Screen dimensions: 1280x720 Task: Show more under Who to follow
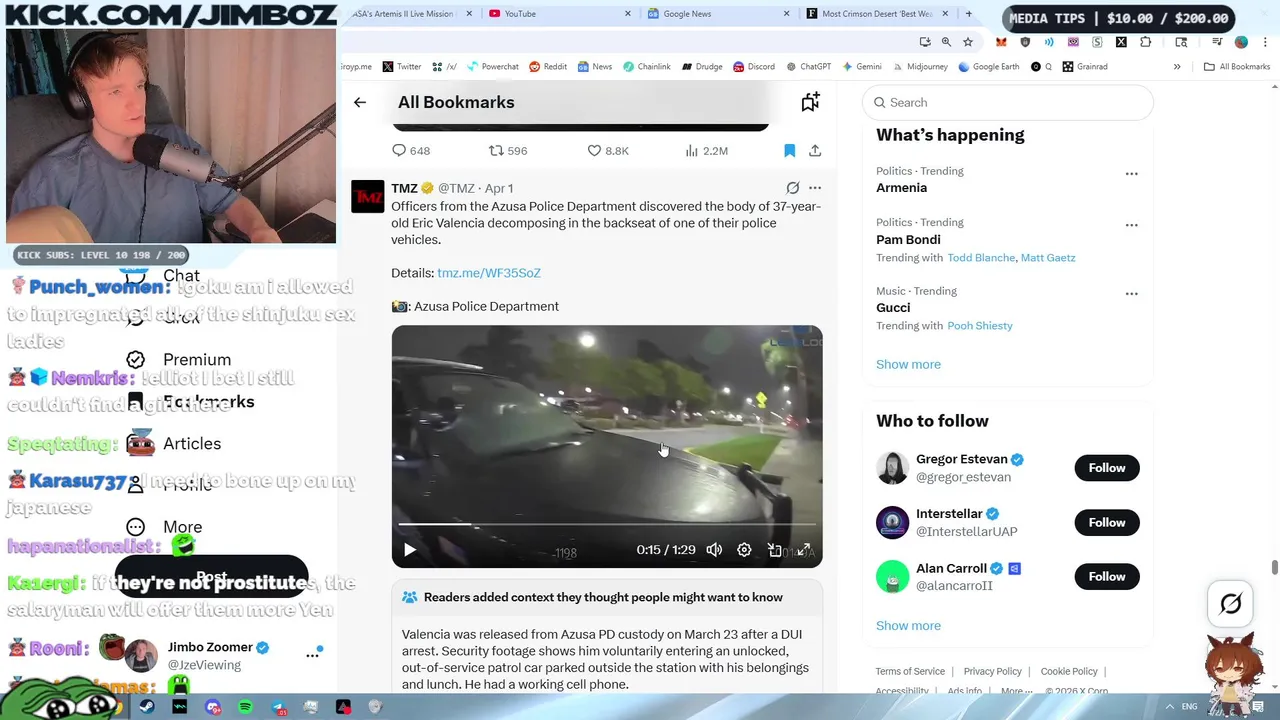pyautogui.click(x=908, y=626)
